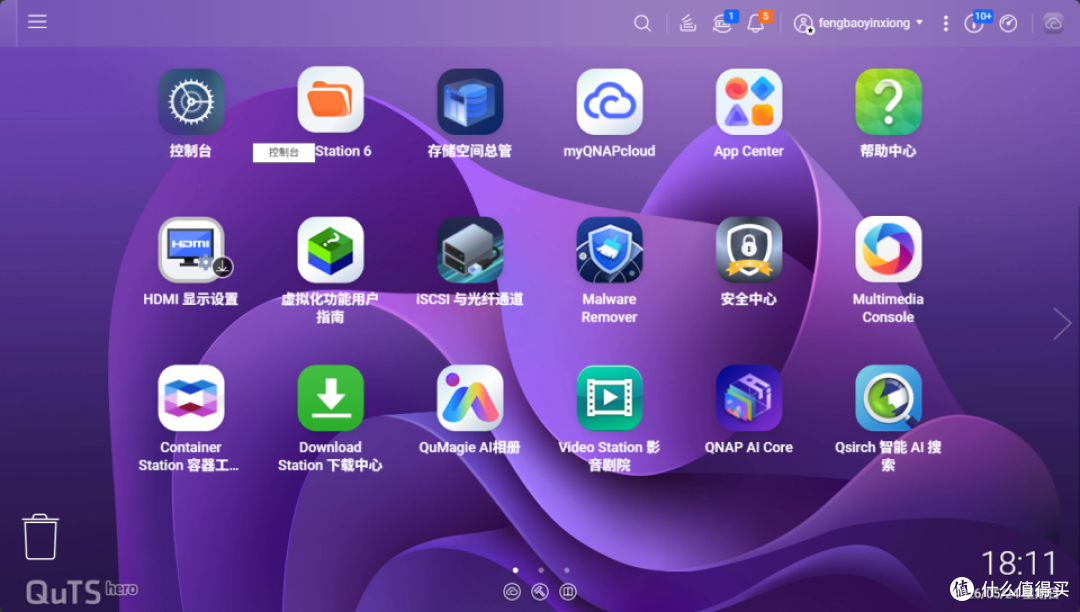Click the utility shortcut icon at bottom center

(540, 591)
